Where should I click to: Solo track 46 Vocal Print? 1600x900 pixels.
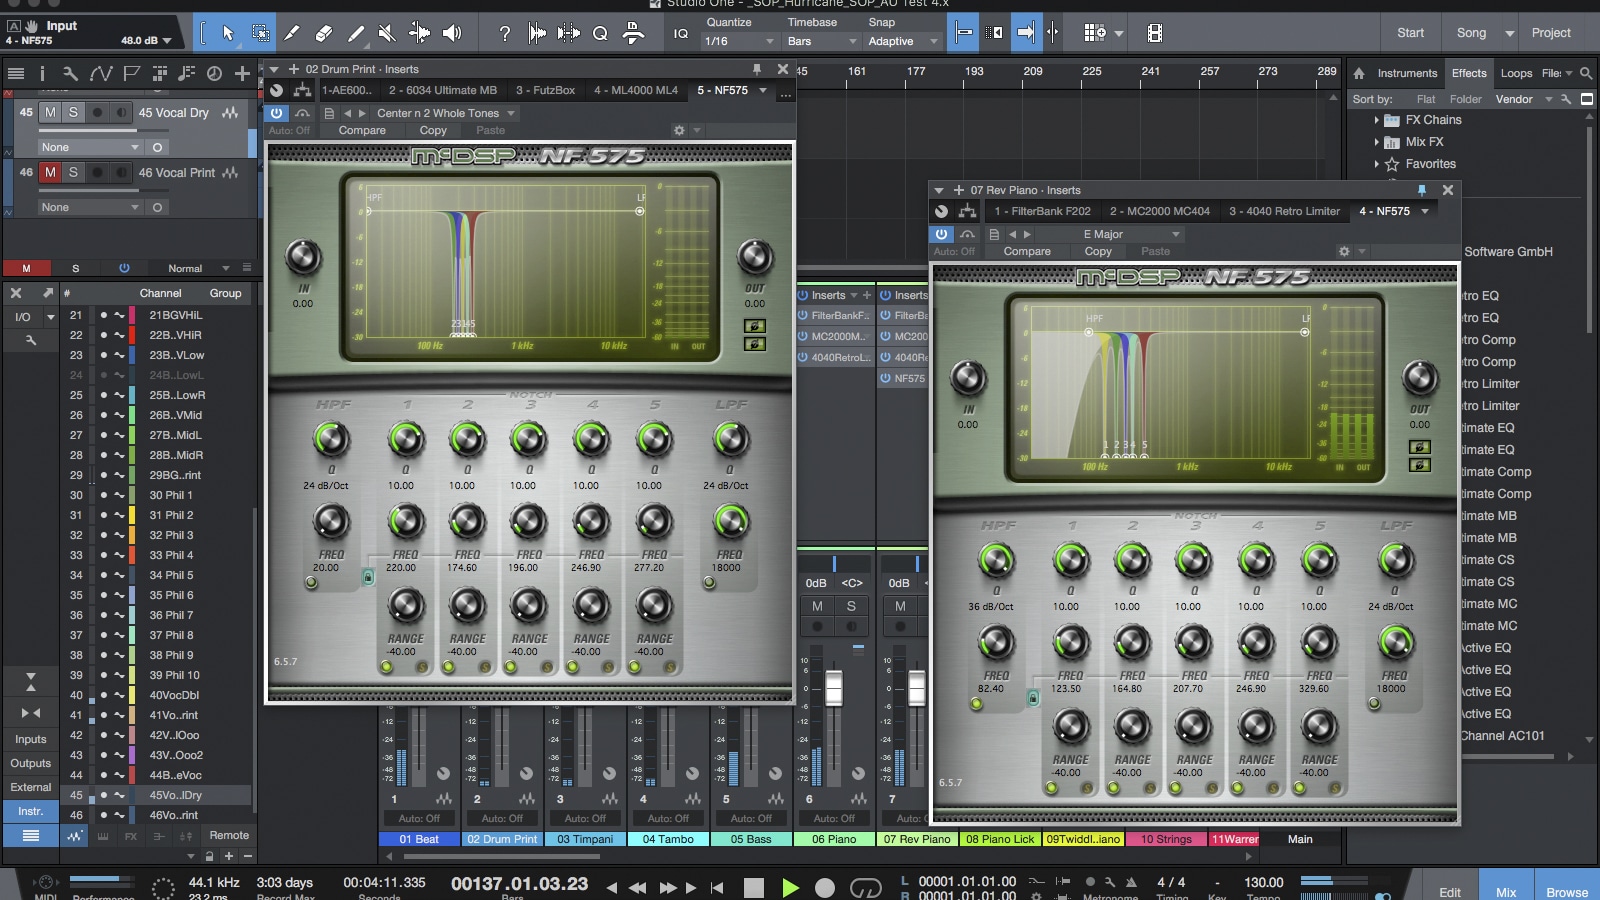73,172
